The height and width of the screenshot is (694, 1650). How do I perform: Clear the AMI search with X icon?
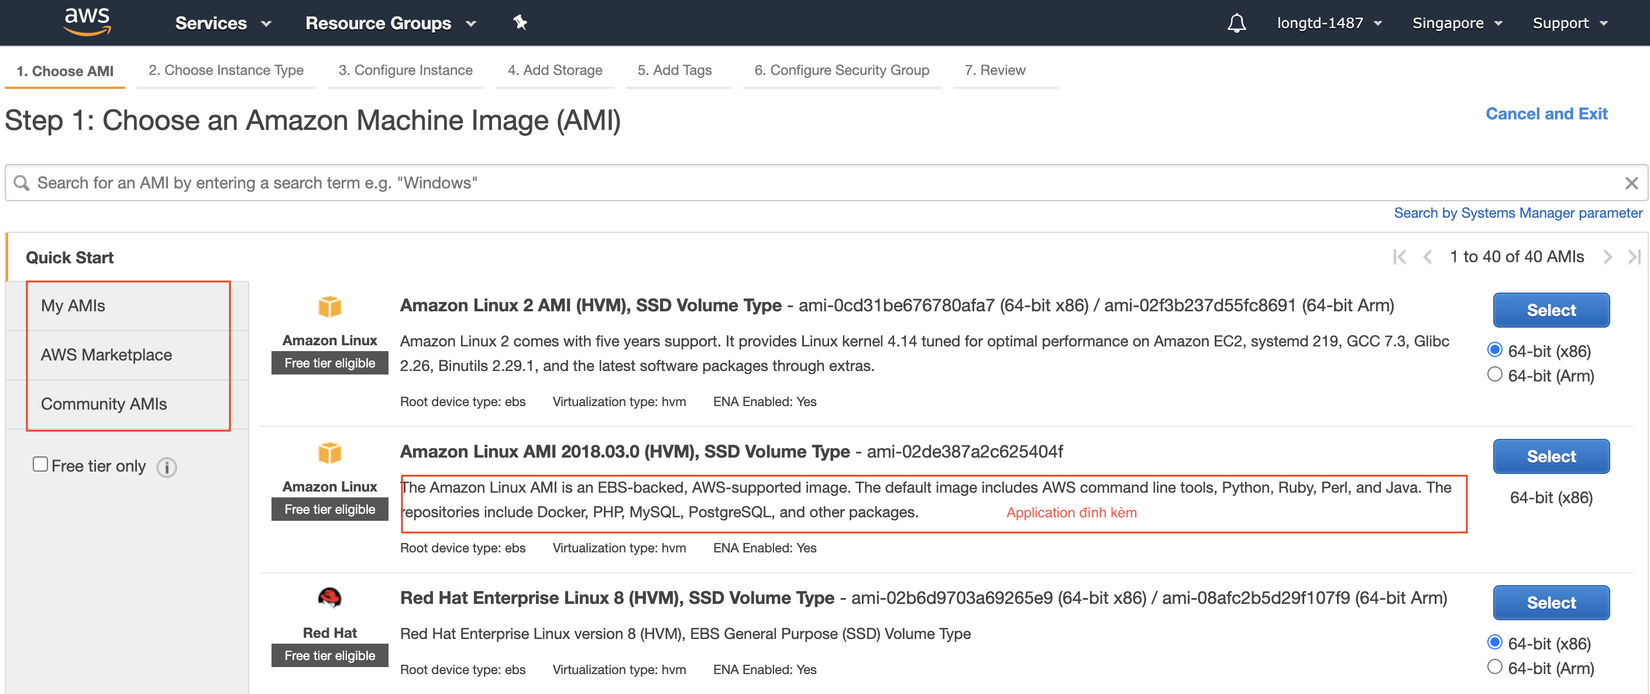[1631, 183]
